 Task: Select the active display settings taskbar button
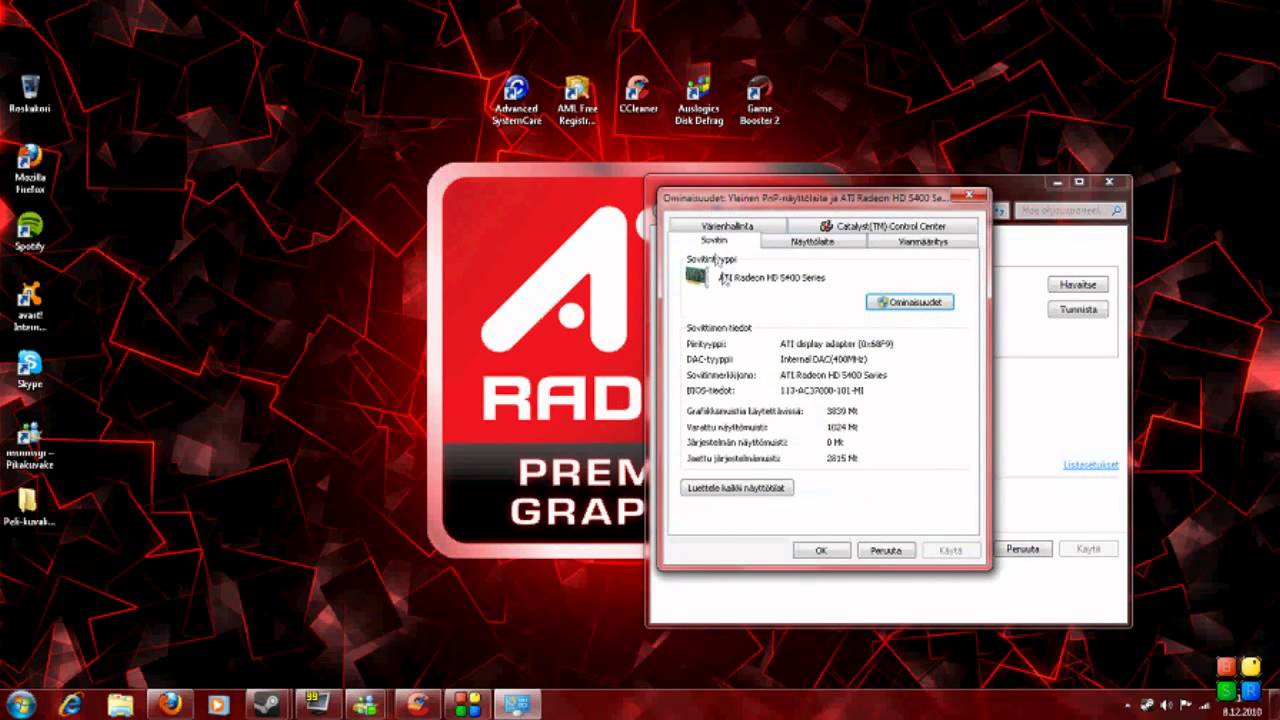click(518, 704)
